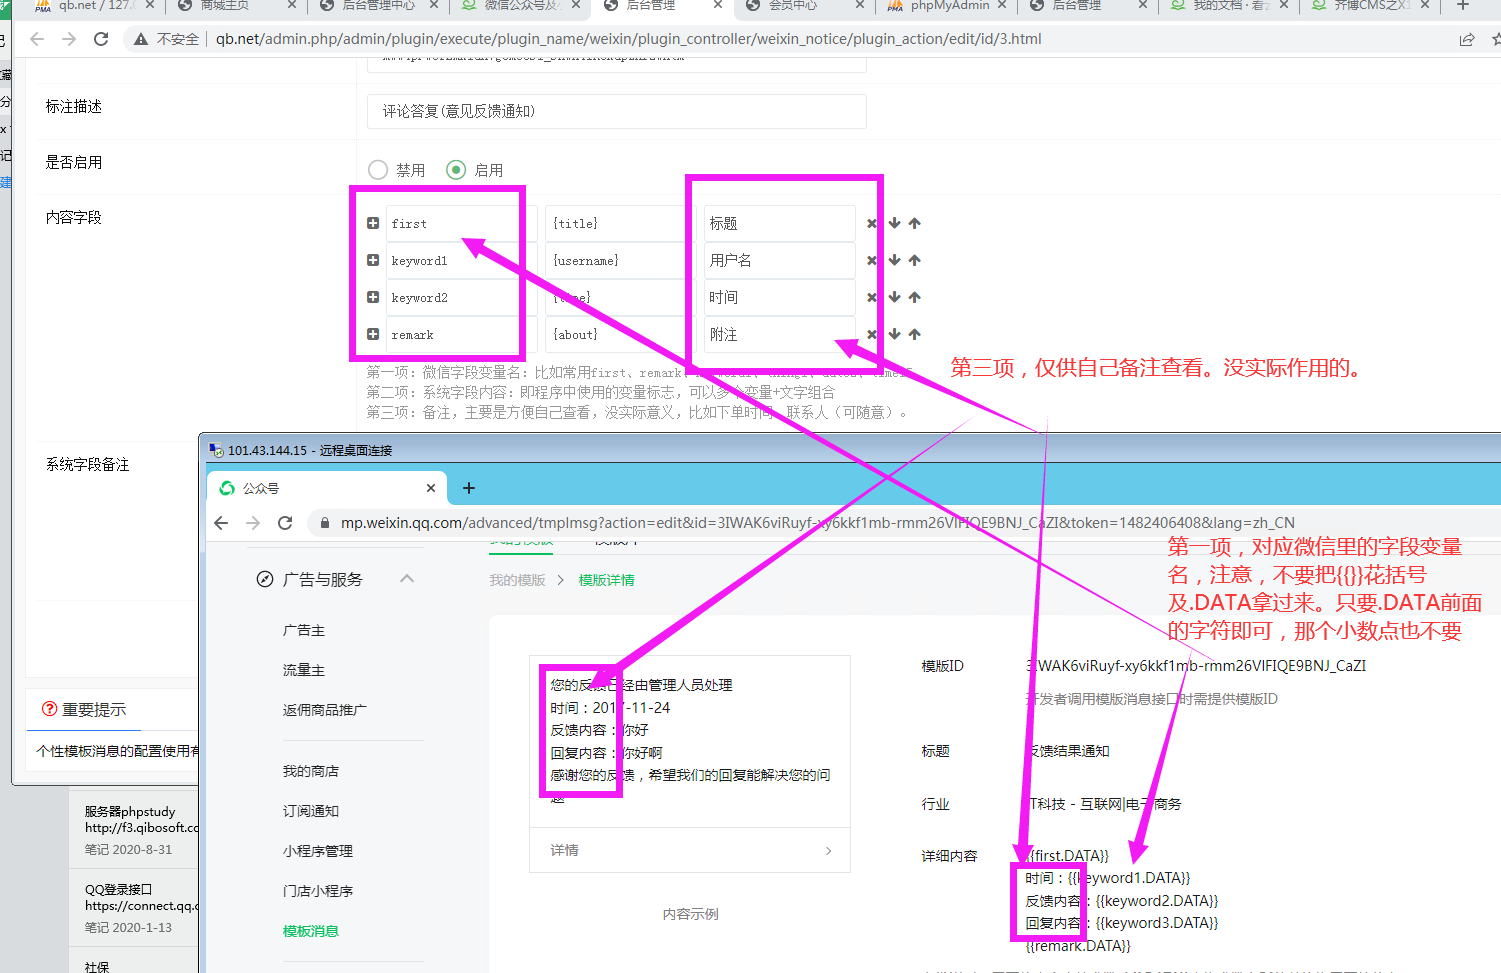Open 小程序管理 in the sidebar
This screenshot has width=1501, height=973.
coord(317,851)
